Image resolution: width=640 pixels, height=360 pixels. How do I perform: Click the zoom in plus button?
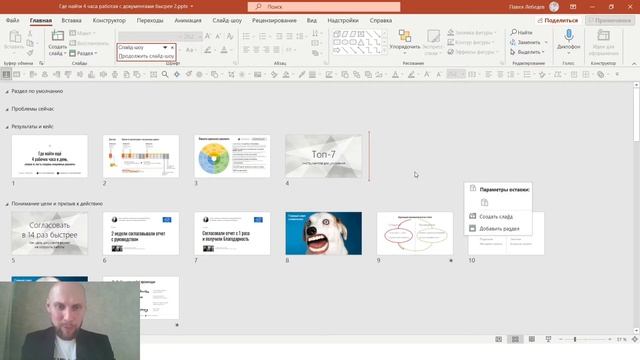610,339
